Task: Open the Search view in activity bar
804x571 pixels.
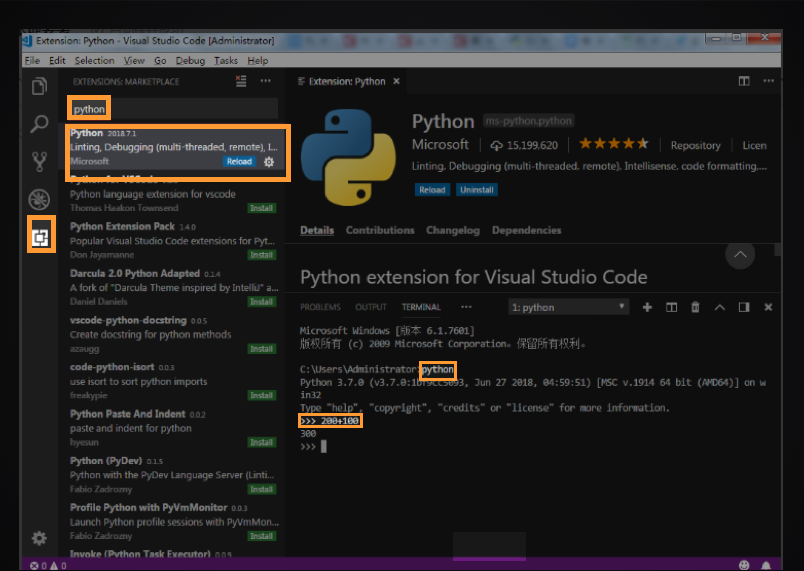Action: point(39,124)
